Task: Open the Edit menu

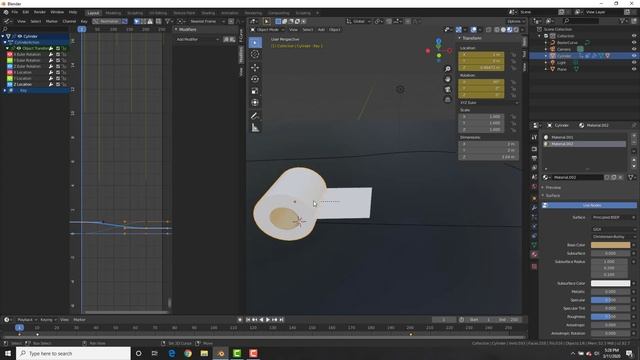Action: pyautogui.click(x=26, y=12)
